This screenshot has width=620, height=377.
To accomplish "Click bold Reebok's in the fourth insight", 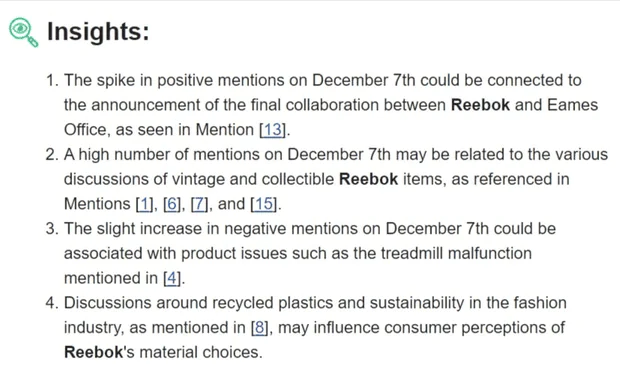I will tap(100, 352).
